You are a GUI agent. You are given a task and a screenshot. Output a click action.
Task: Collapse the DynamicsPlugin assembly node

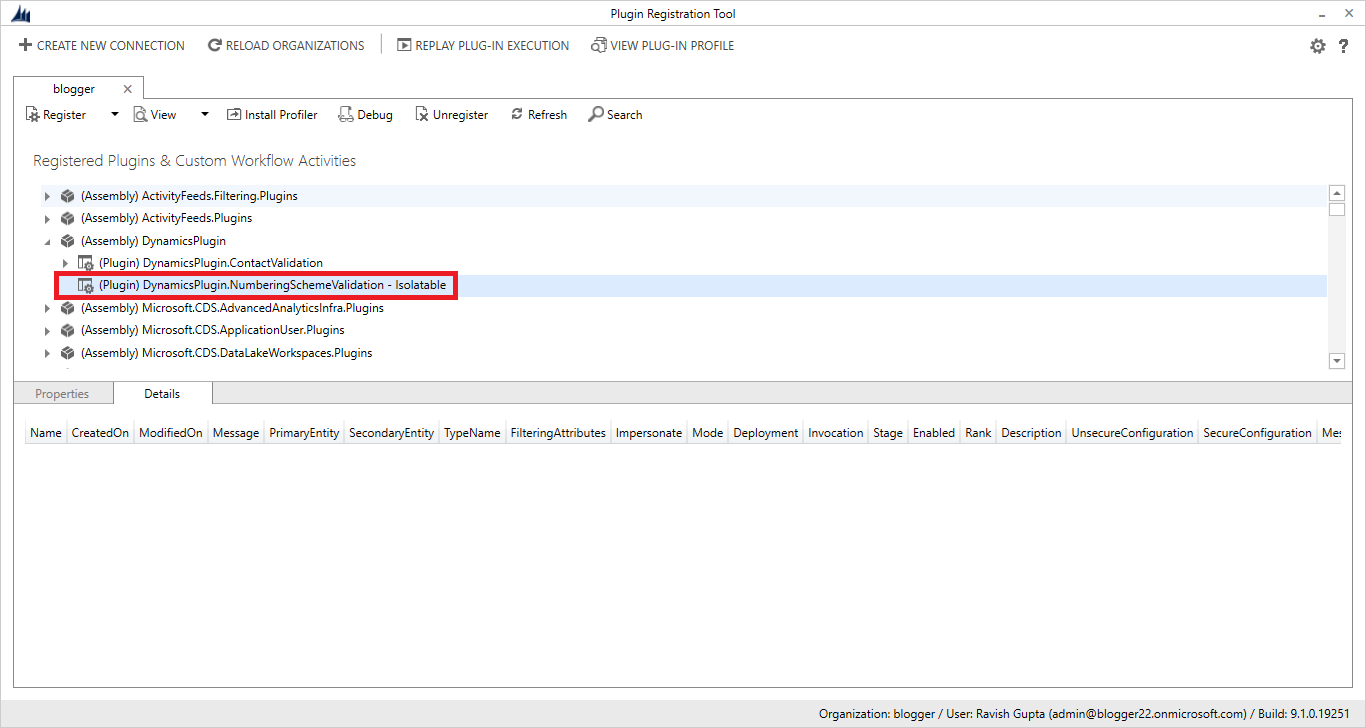pos(47,241)
